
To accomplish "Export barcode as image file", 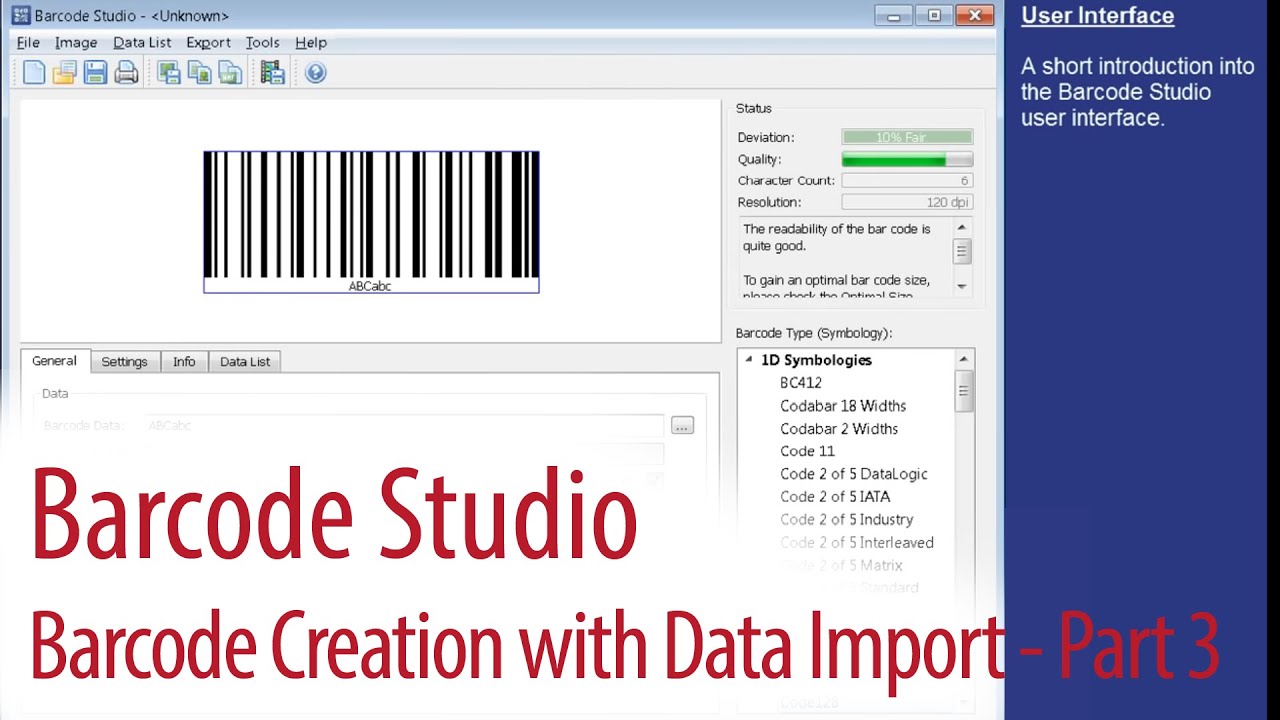I will coord(169,72).
